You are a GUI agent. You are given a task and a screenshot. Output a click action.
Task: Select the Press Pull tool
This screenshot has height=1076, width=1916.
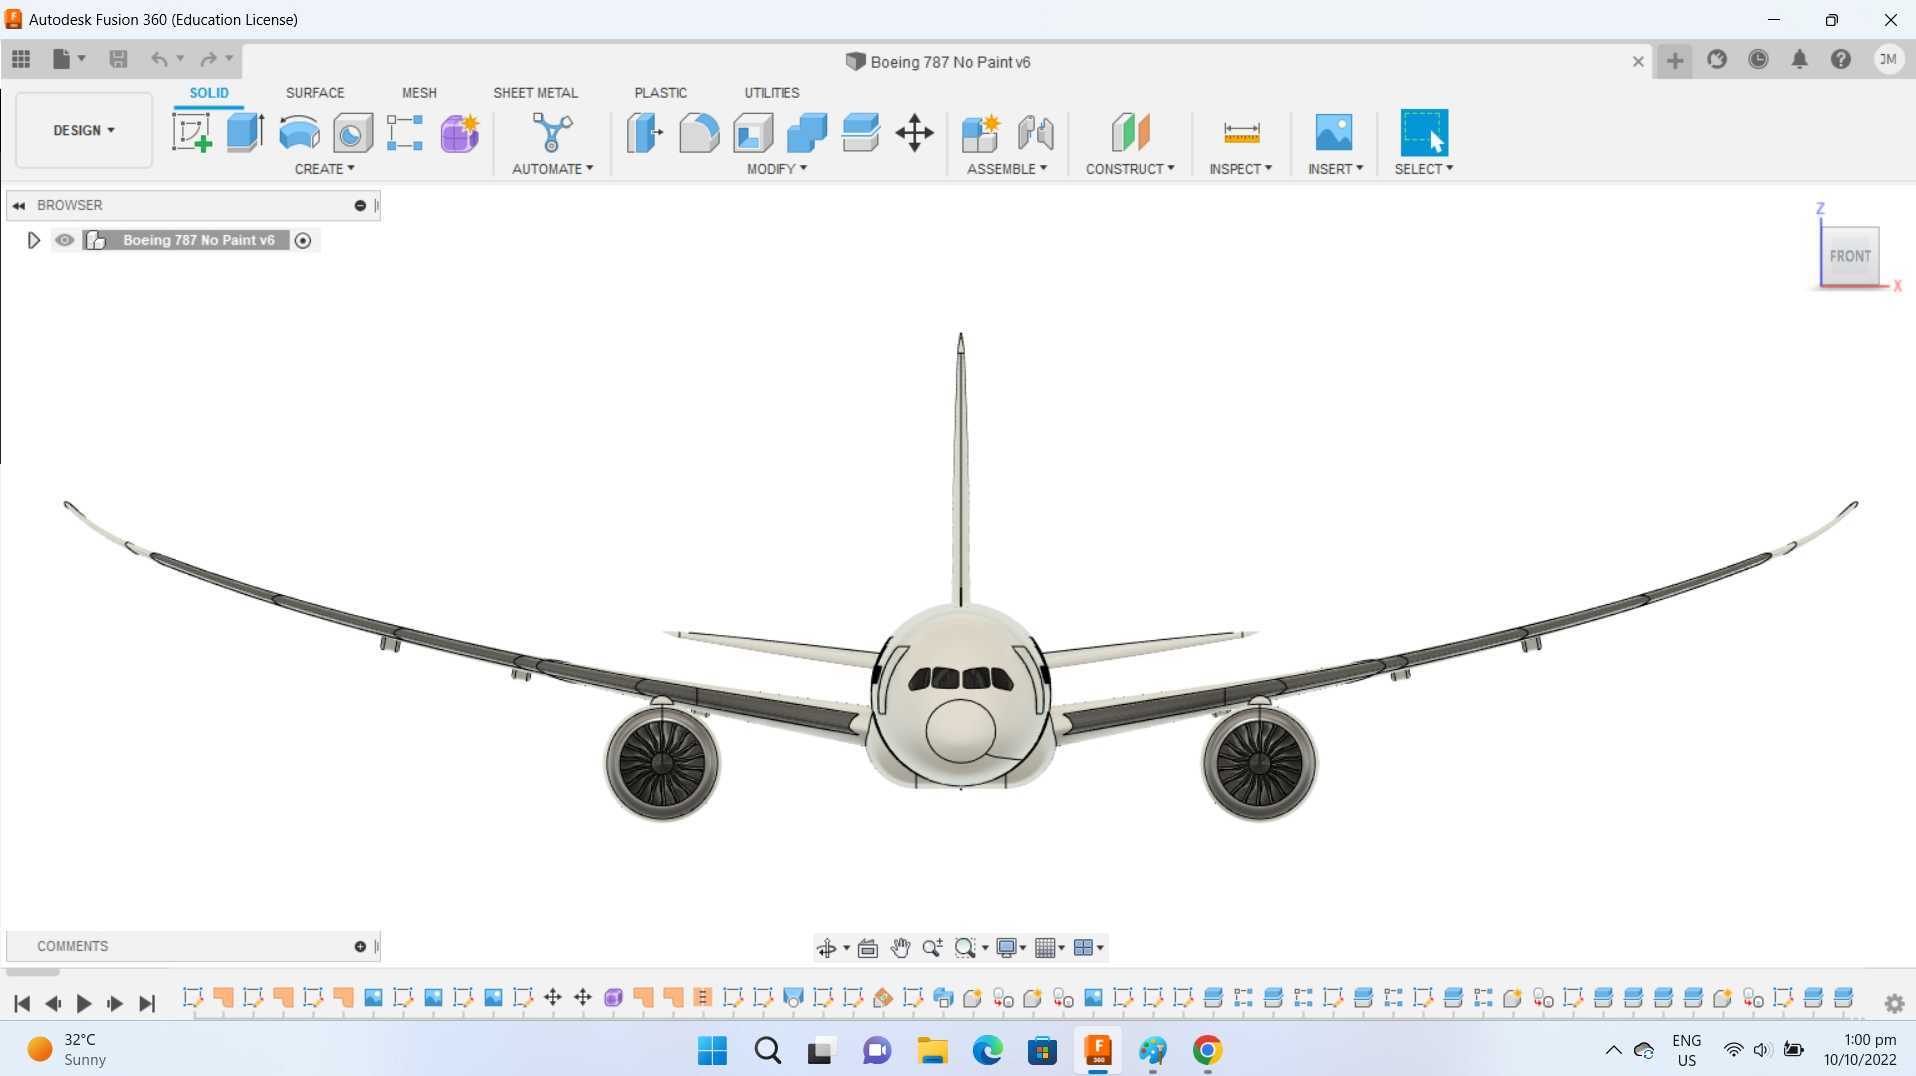click(645, 132)
